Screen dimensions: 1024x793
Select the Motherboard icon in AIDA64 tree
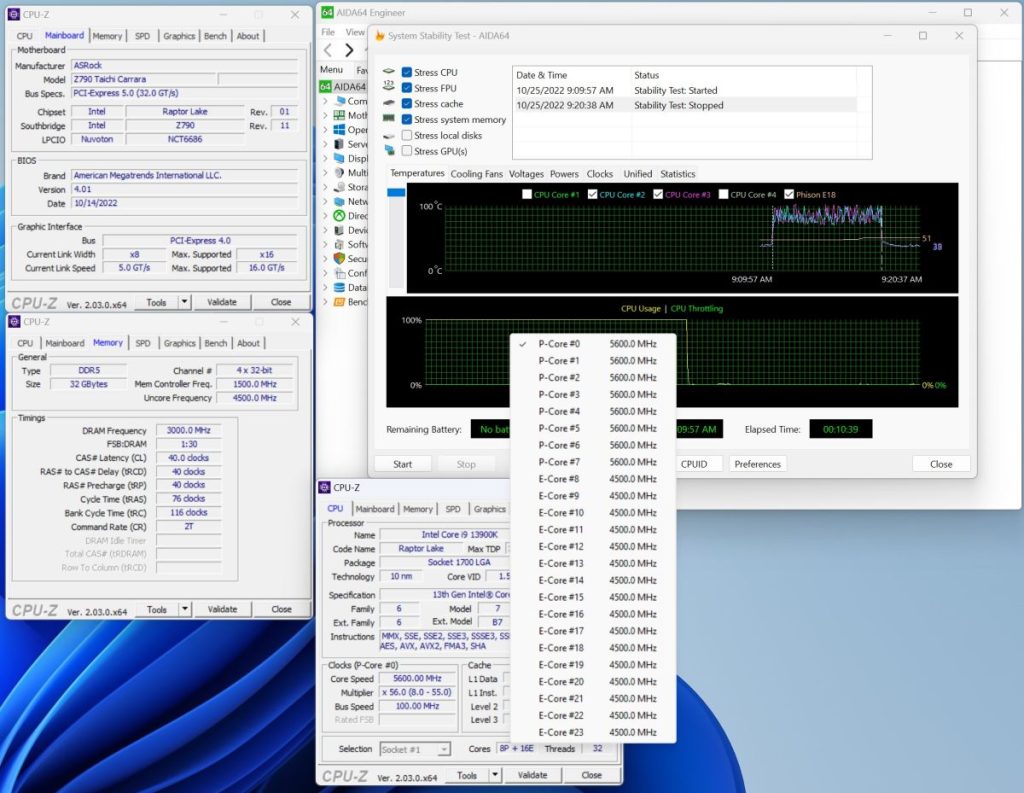(339, 115)
